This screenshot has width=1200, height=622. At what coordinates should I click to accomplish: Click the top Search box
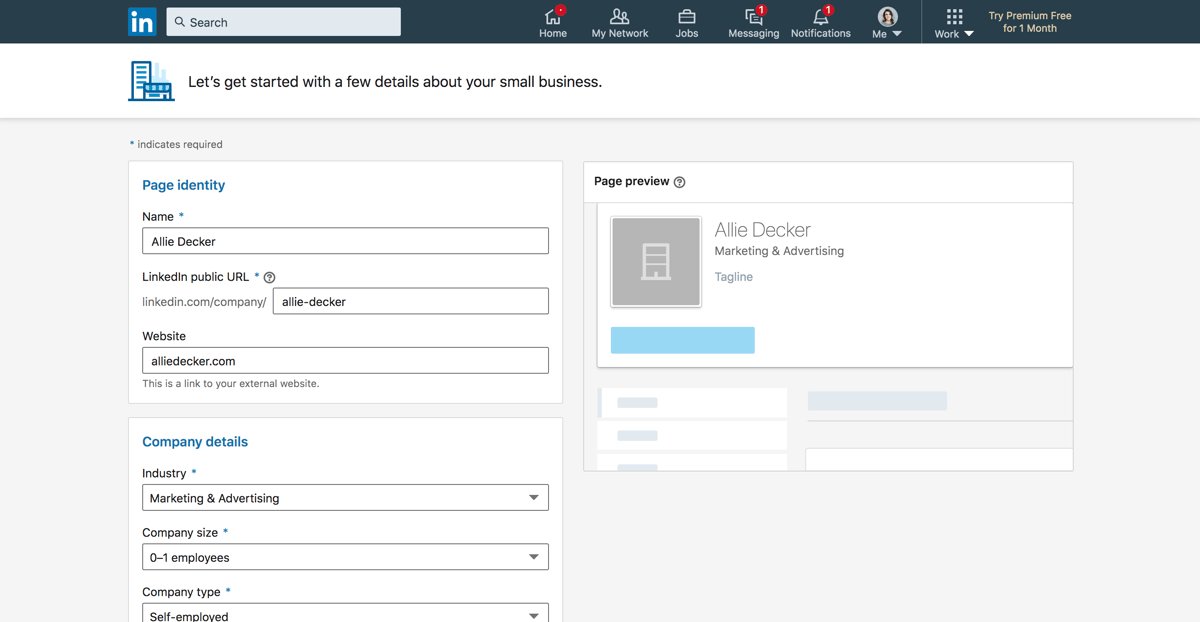pos(284,22)
